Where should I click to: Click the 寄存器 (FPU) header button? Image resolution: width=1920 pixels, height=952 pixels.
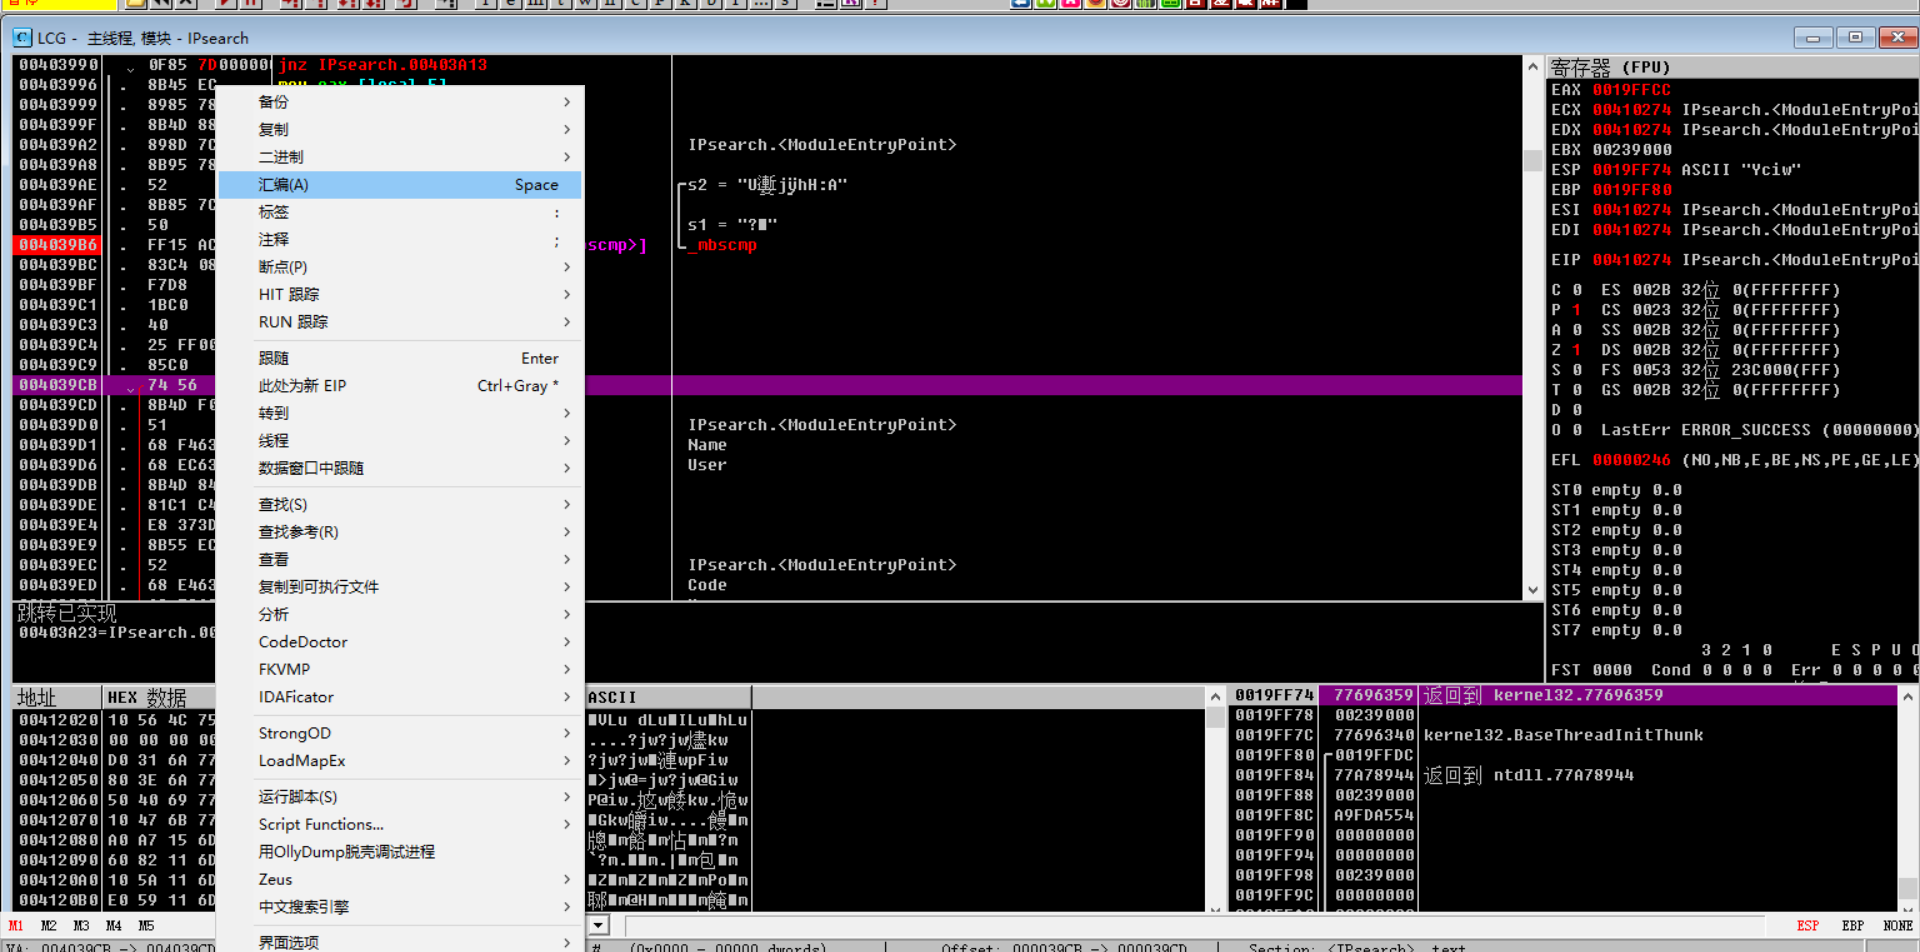(x=1733, y=67)
